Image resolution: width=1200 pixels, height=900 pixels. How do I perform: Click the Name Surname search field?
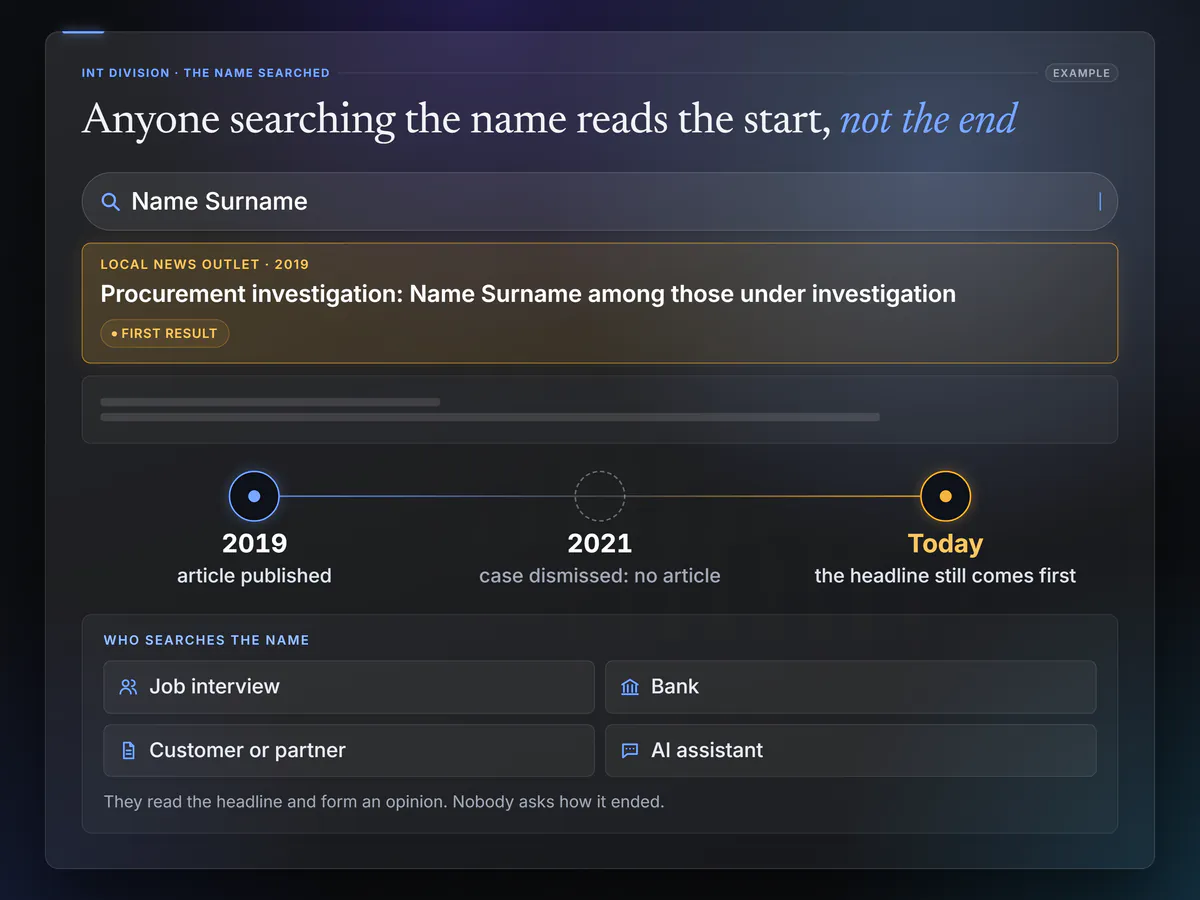(600, 202)
